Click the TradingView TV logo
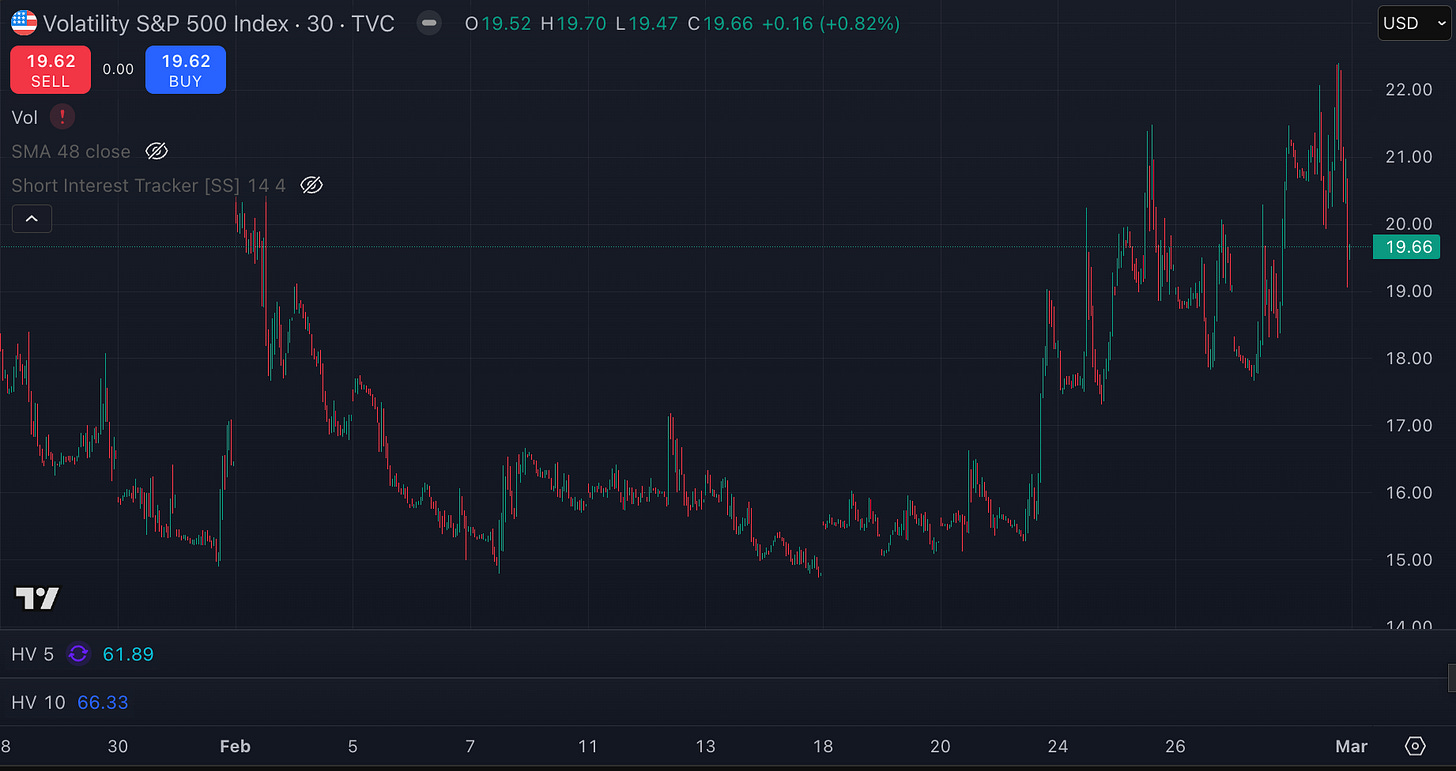 tap(37, 598)
